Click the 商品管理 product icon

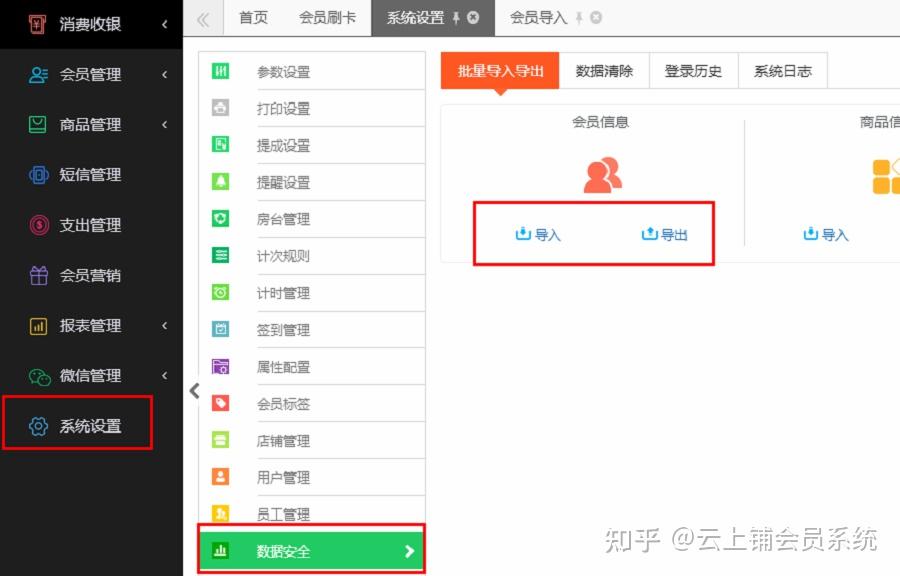coord(38,124)
